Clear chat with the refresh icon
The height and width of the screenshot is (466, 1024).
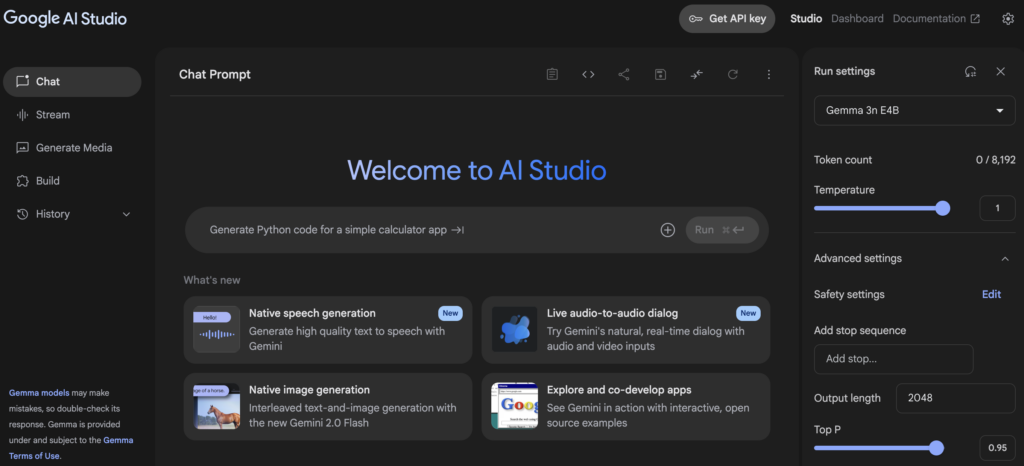pos(733,74)
